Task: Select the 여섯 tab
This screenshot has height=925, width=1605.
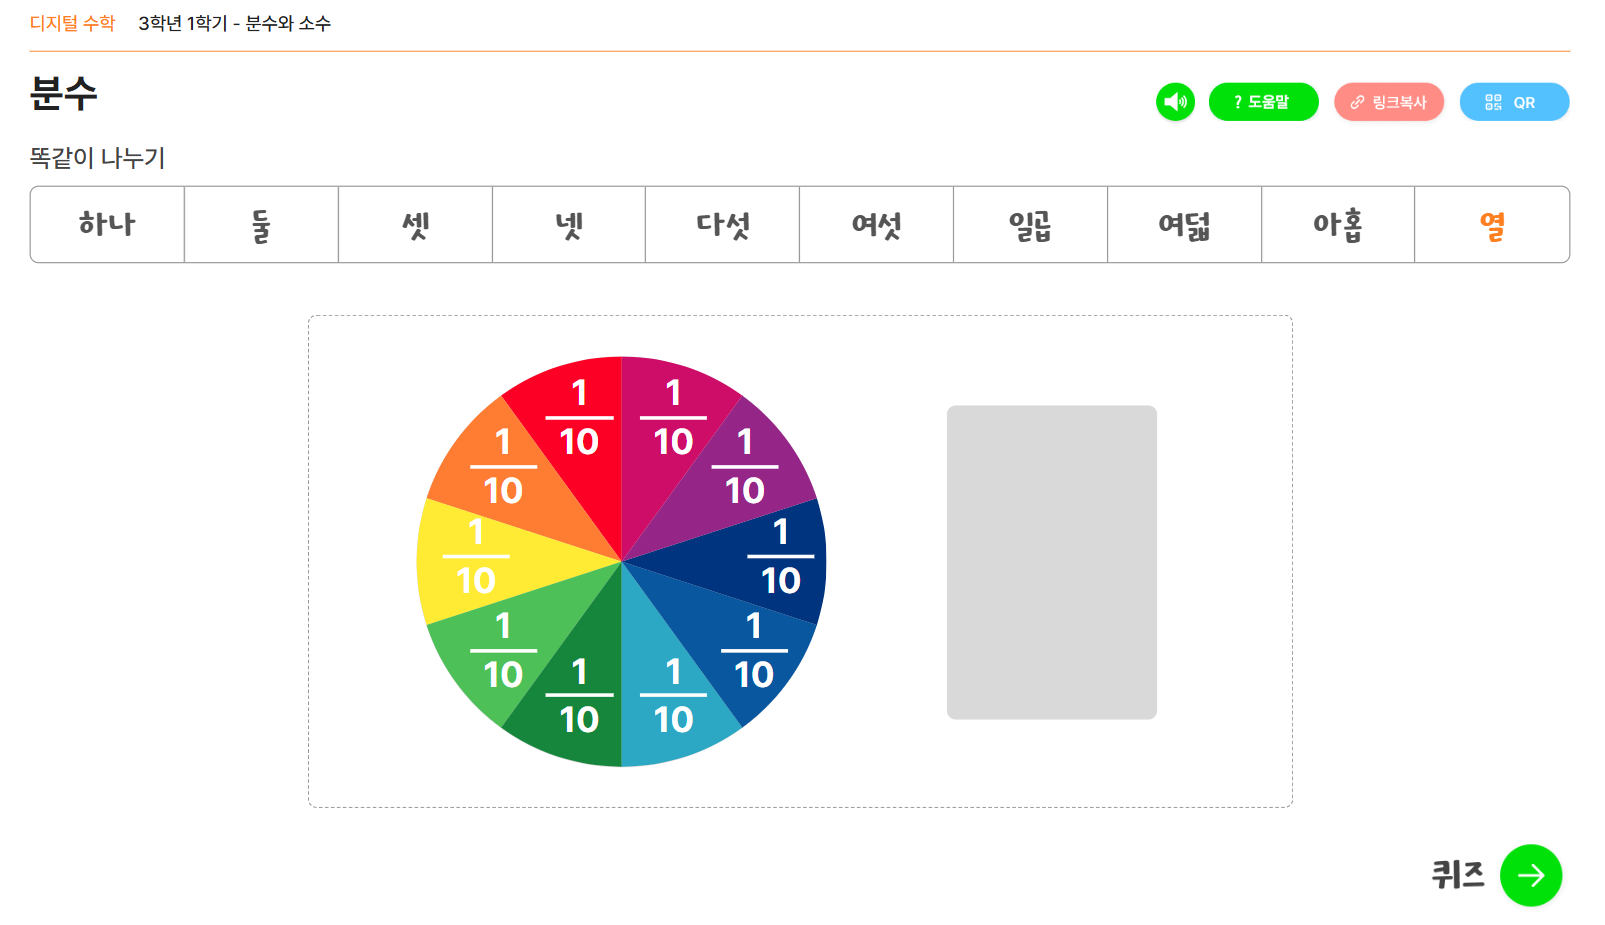Action: point(876,225)
